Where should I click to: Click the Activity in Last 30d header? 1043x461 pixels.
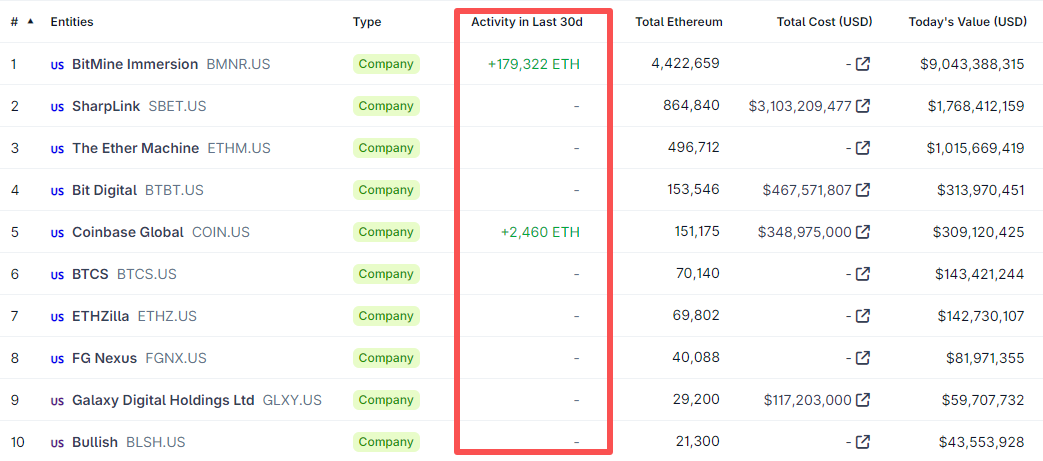click(x=526, y=22)
